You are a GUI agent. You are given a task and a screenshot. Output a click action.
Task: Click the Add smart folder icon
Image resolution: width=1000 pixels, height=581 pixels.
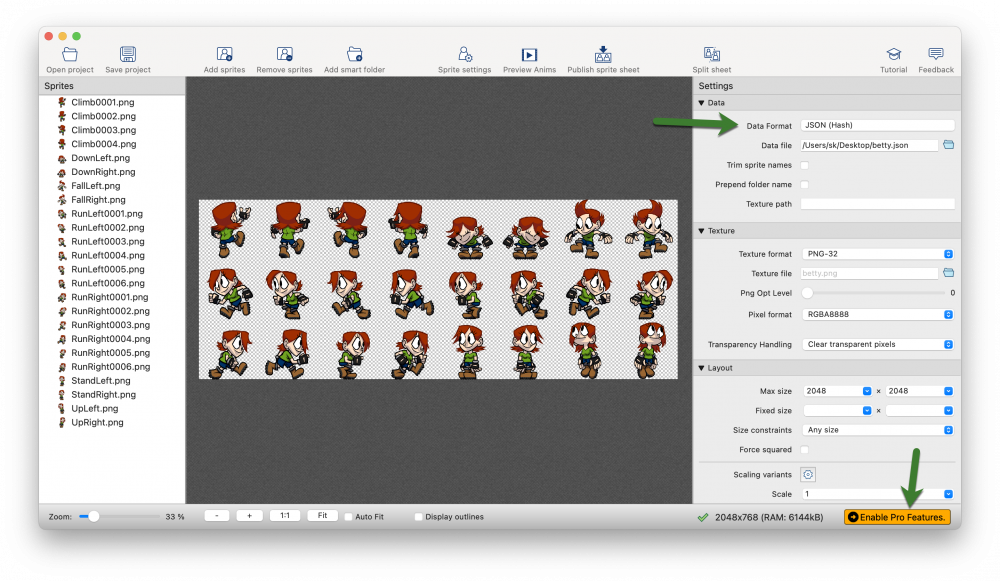[354, 55]
